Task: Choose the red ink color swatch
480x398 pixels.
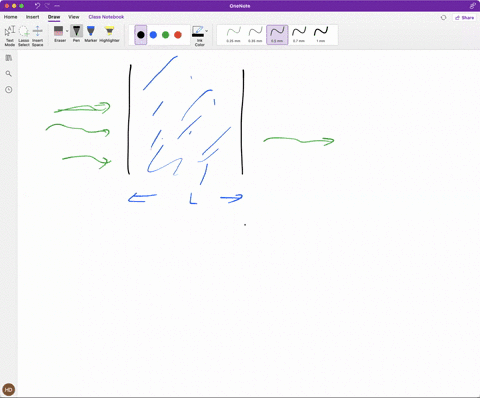Action: (178, 35)
